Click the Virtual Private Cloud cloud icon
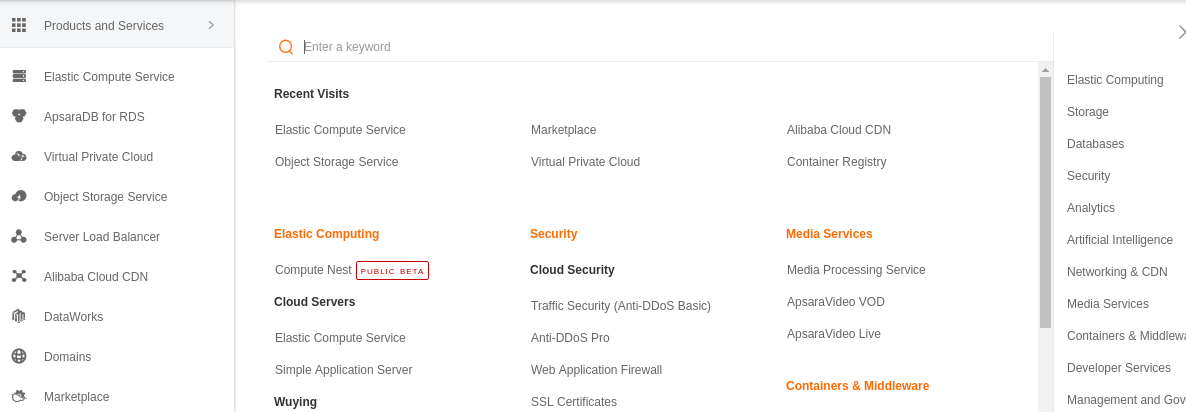 pyautogui.click(x=19, y=156)
